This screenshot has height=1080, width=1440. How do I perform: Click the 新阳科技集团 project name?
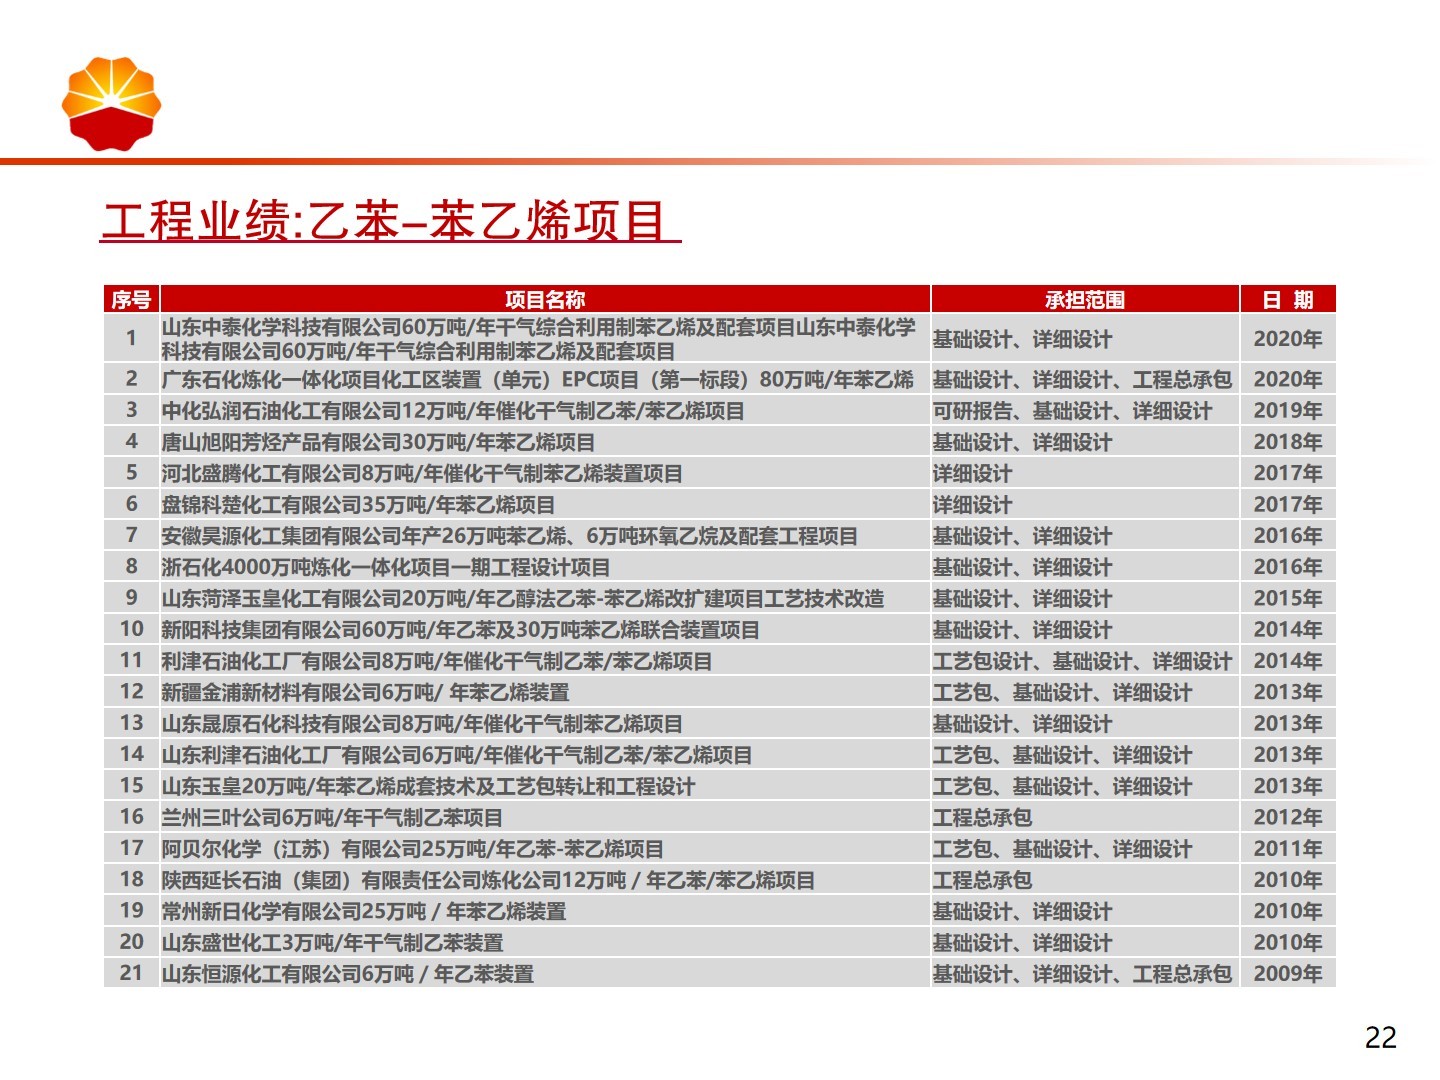tap(461, 630)
